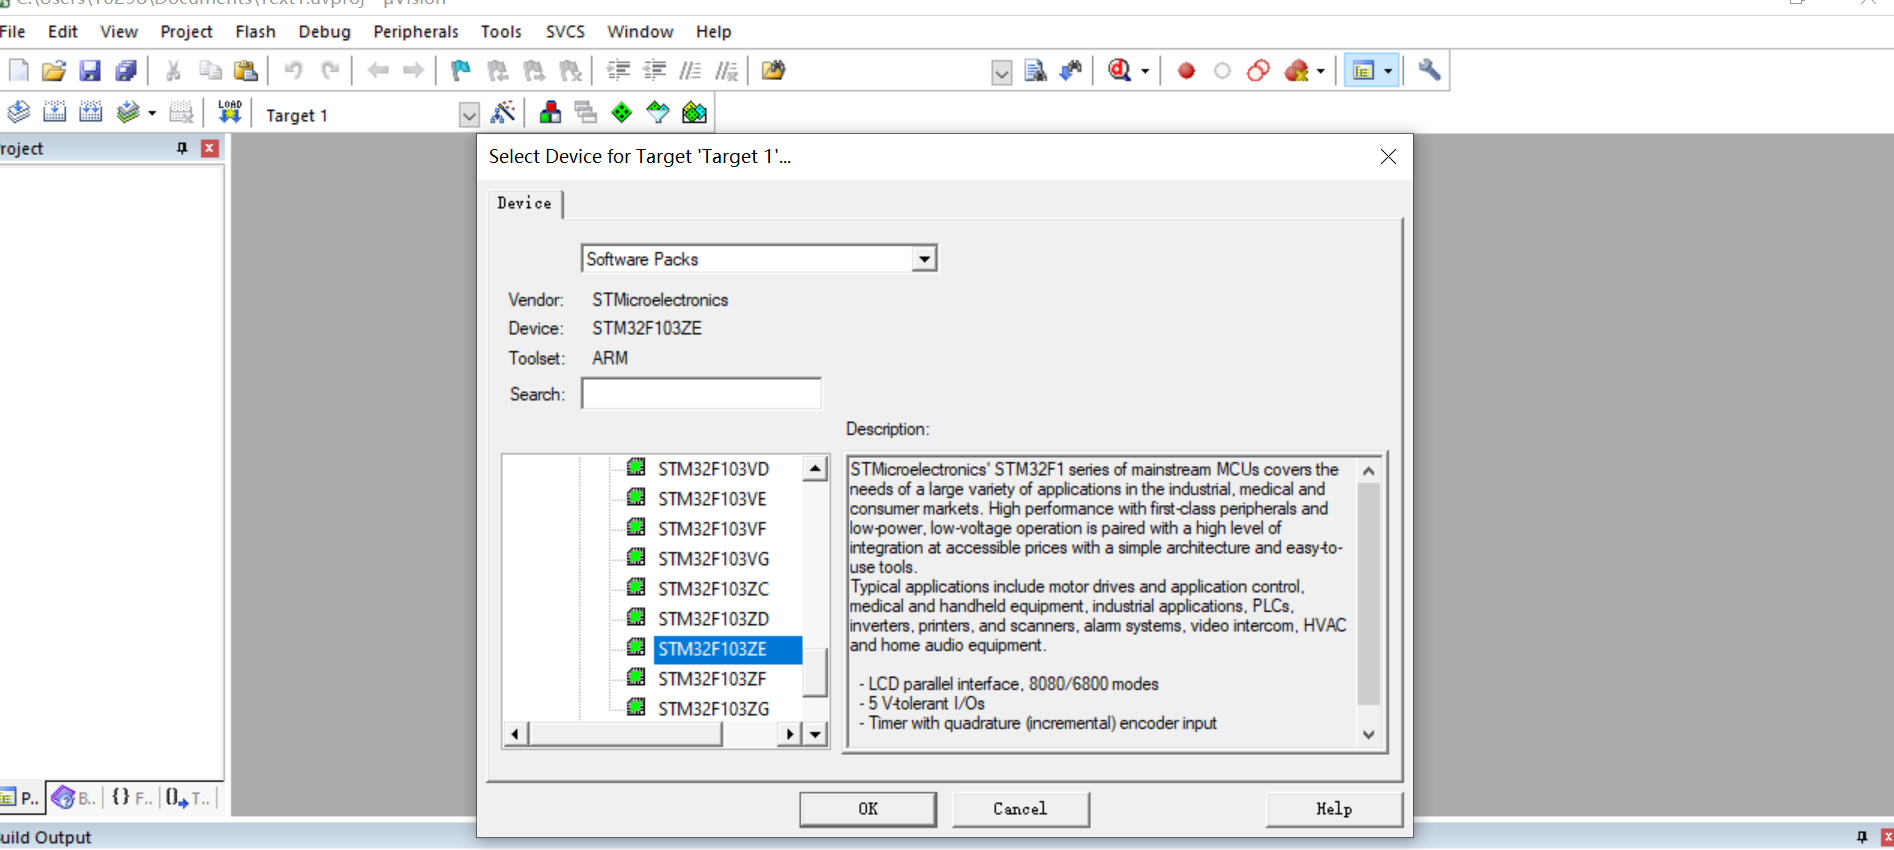The width and height of the screenshot is (1894, 850).
Task: Click the Select Software Packs icon
Action: 658,112
